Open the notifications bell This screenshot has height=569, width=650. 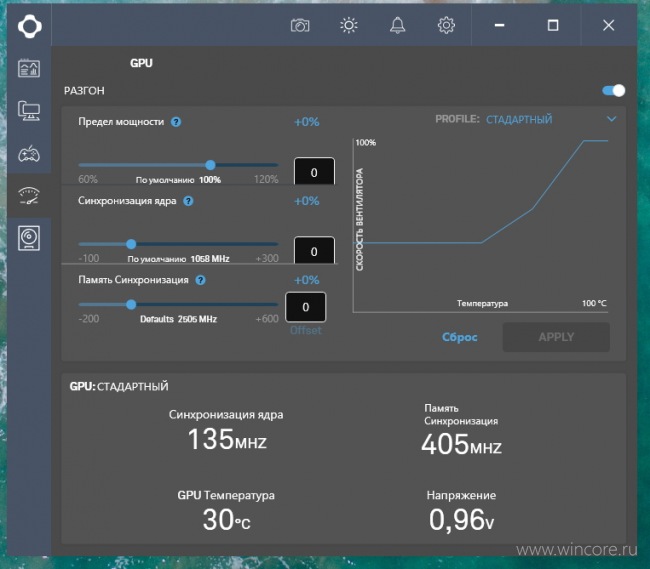tap(397, 26)
